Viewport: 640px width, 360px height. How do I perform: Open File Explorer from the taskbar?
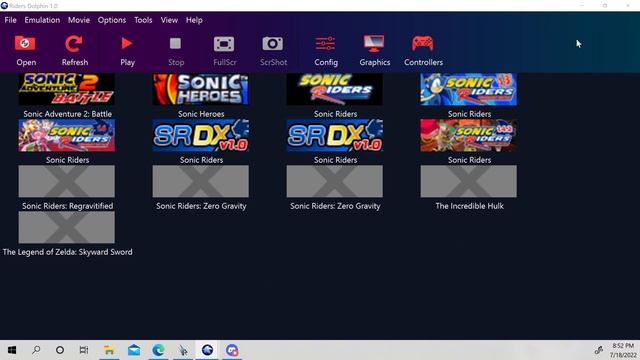coord(109,350)
